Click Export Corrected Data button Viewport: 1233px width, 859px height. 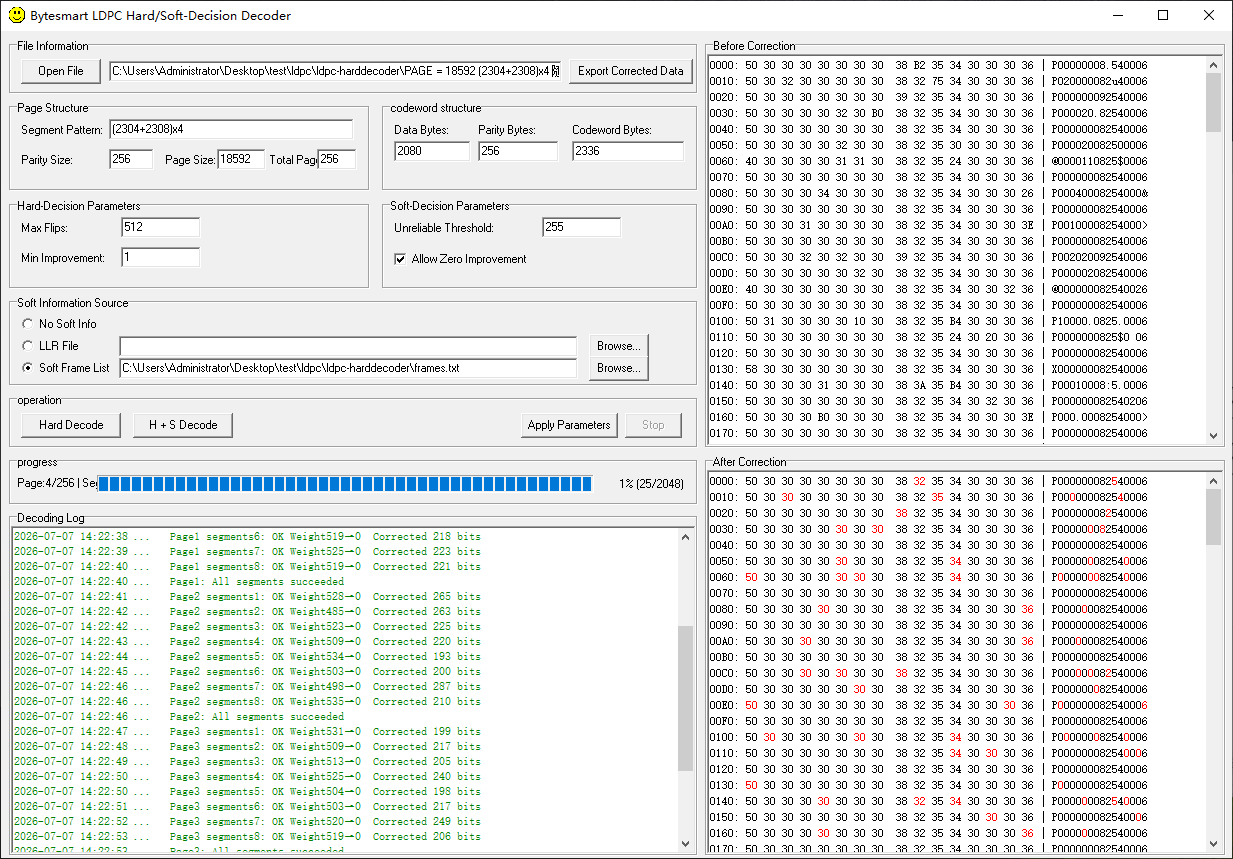[631, 71]
